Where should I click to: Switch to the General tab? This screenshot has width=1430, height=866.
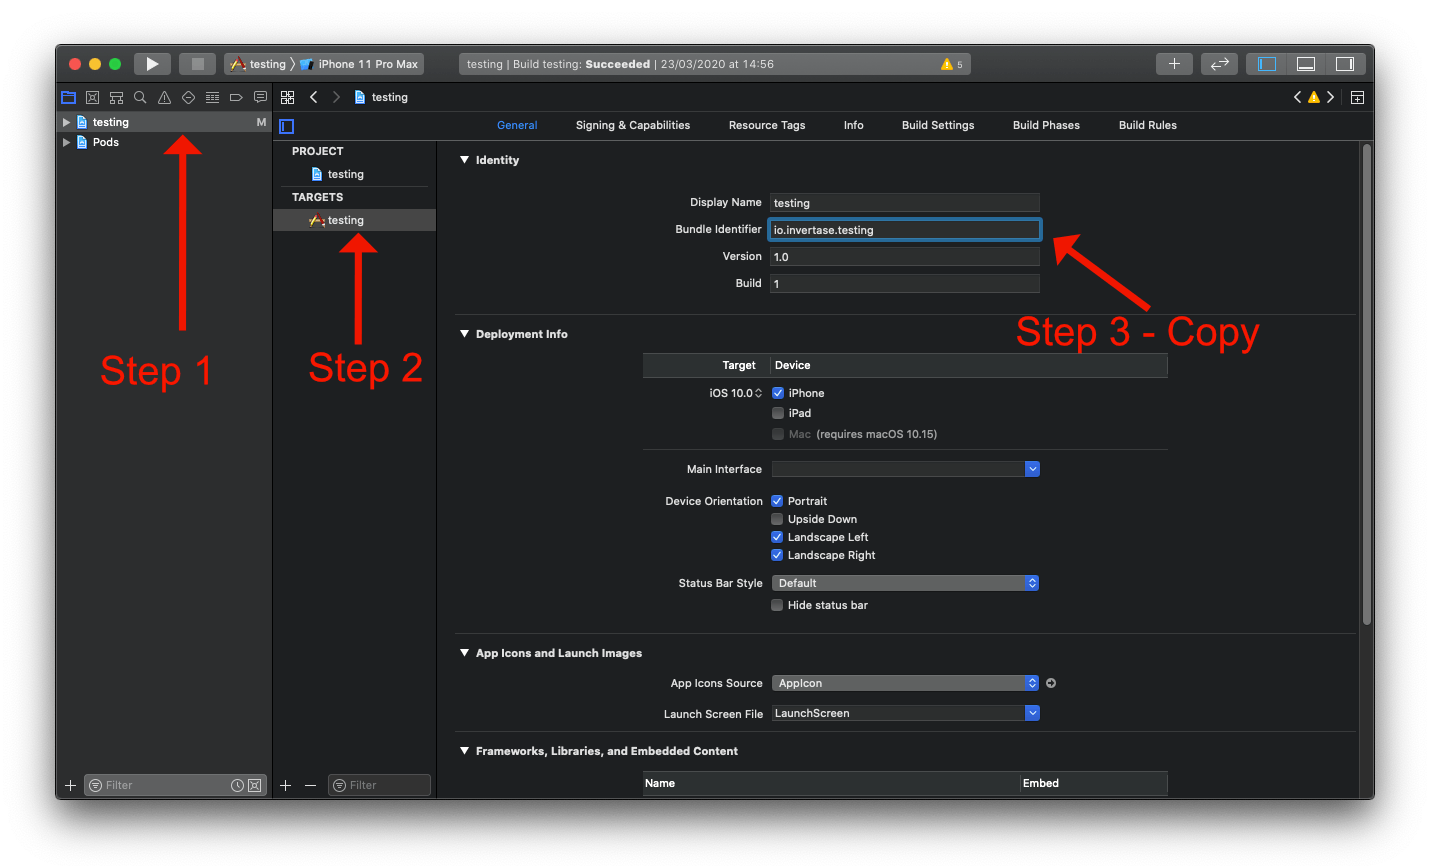pos(517,125)
